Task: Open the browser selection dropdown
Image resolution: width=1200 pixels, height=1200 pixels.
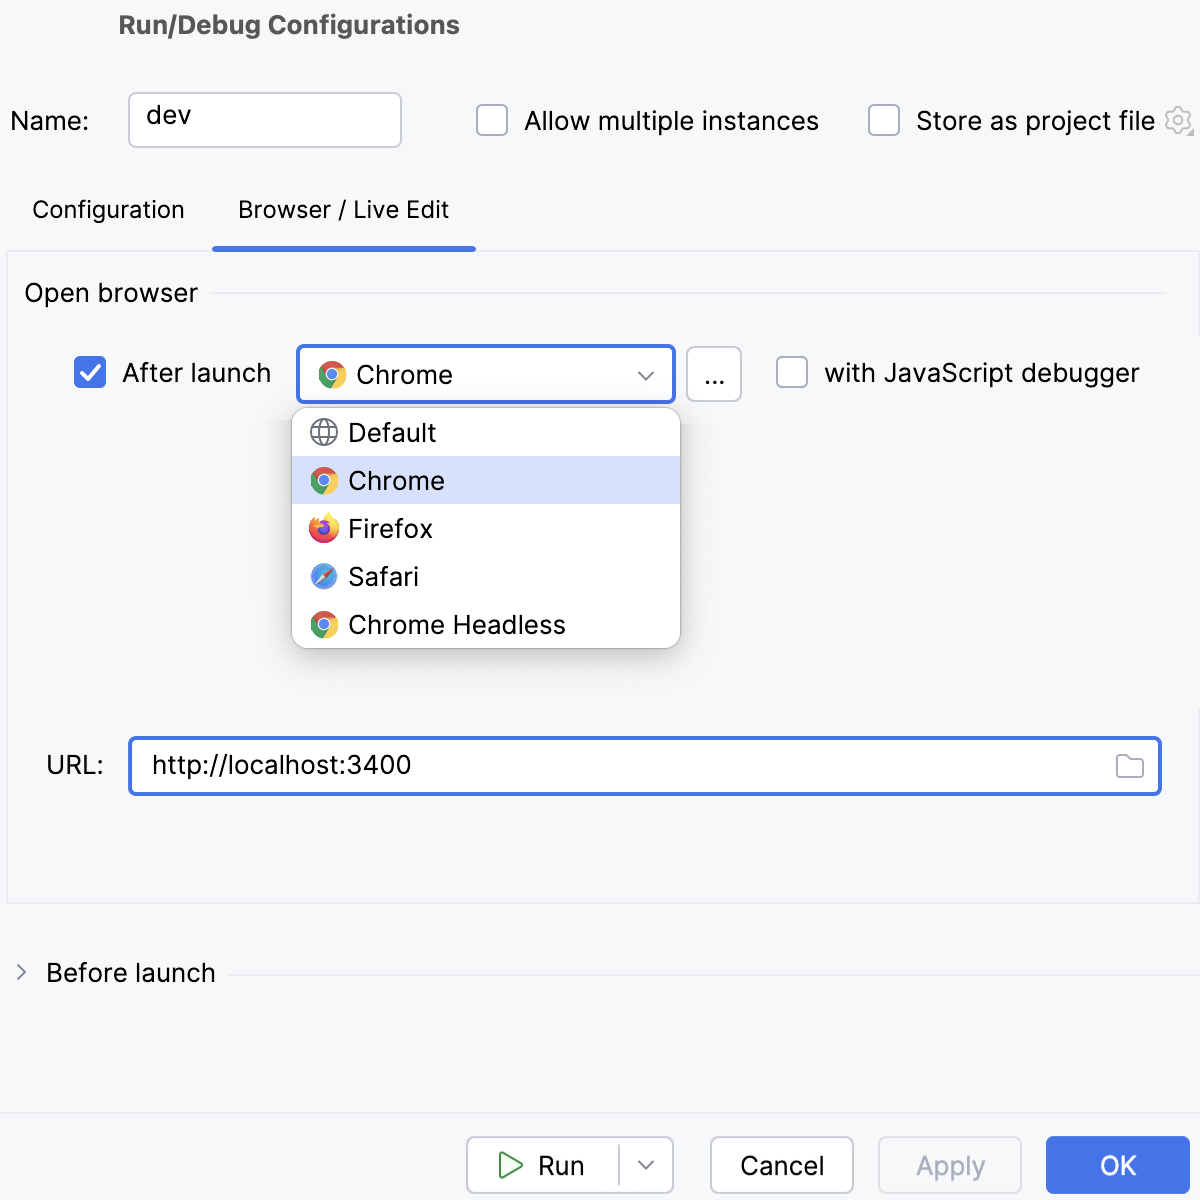Action: (646, 374)
